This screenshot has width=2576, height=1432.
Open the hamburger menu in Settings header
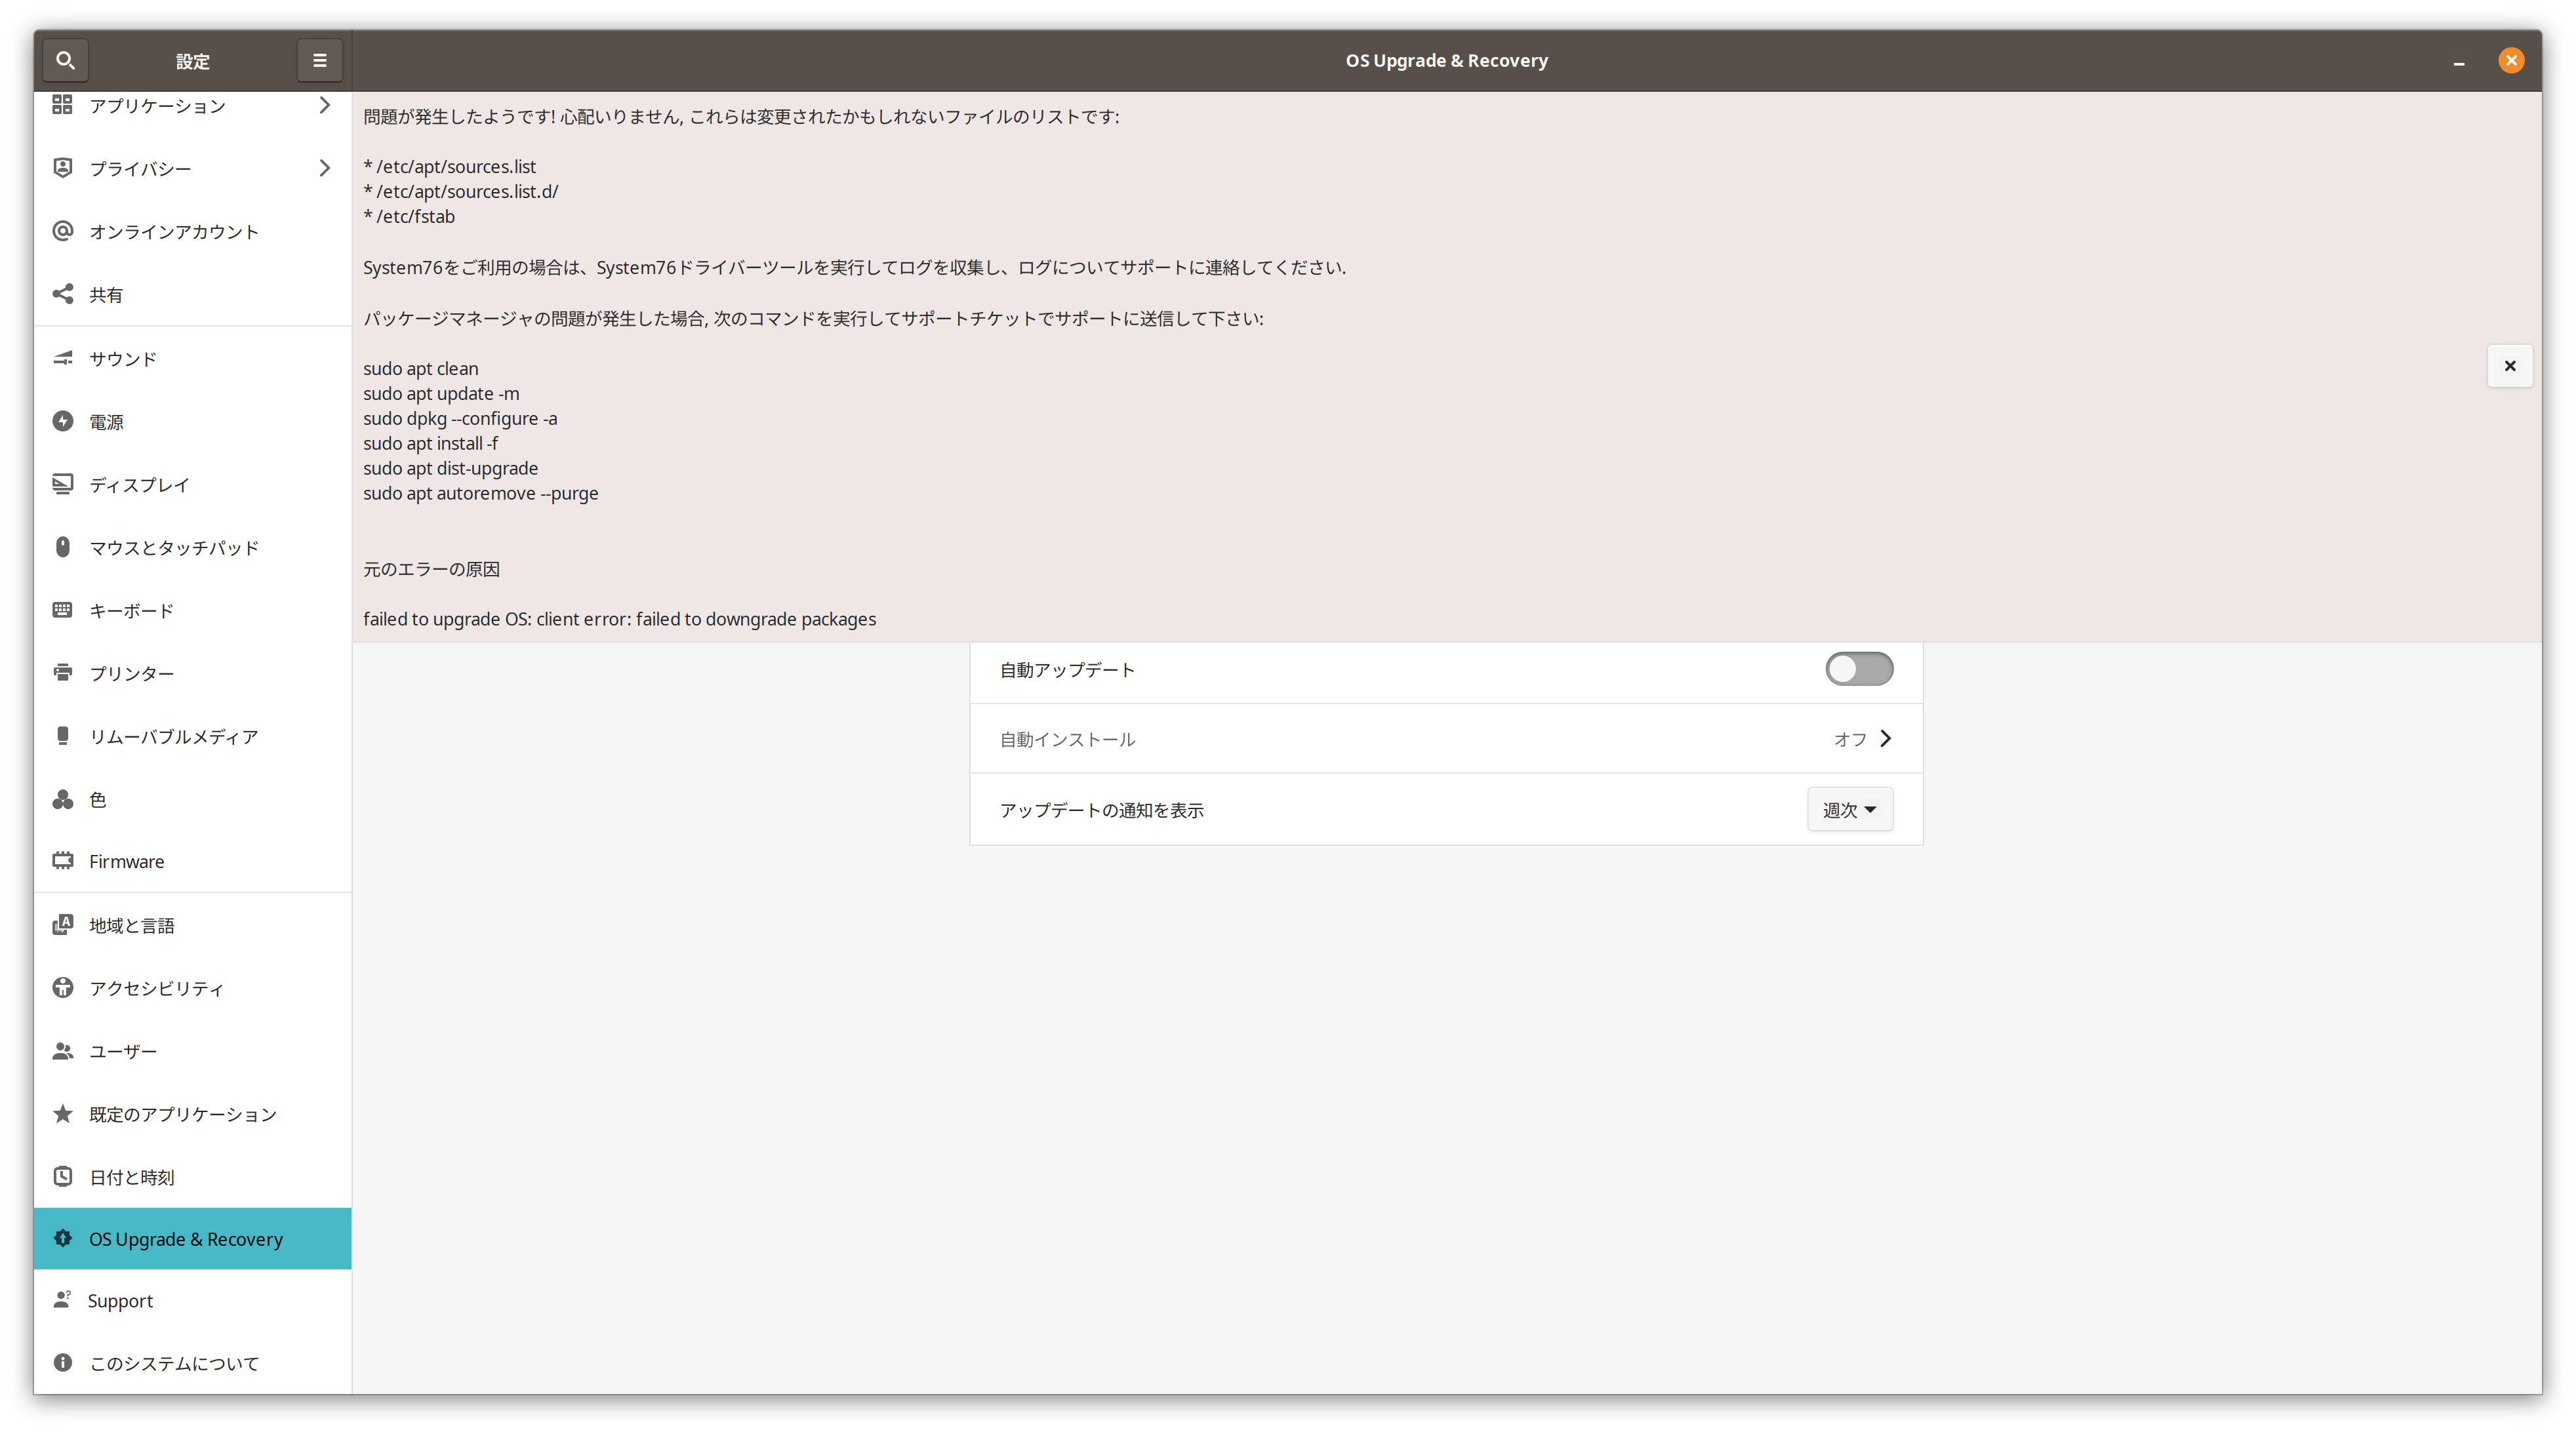(x=319, y=60)
